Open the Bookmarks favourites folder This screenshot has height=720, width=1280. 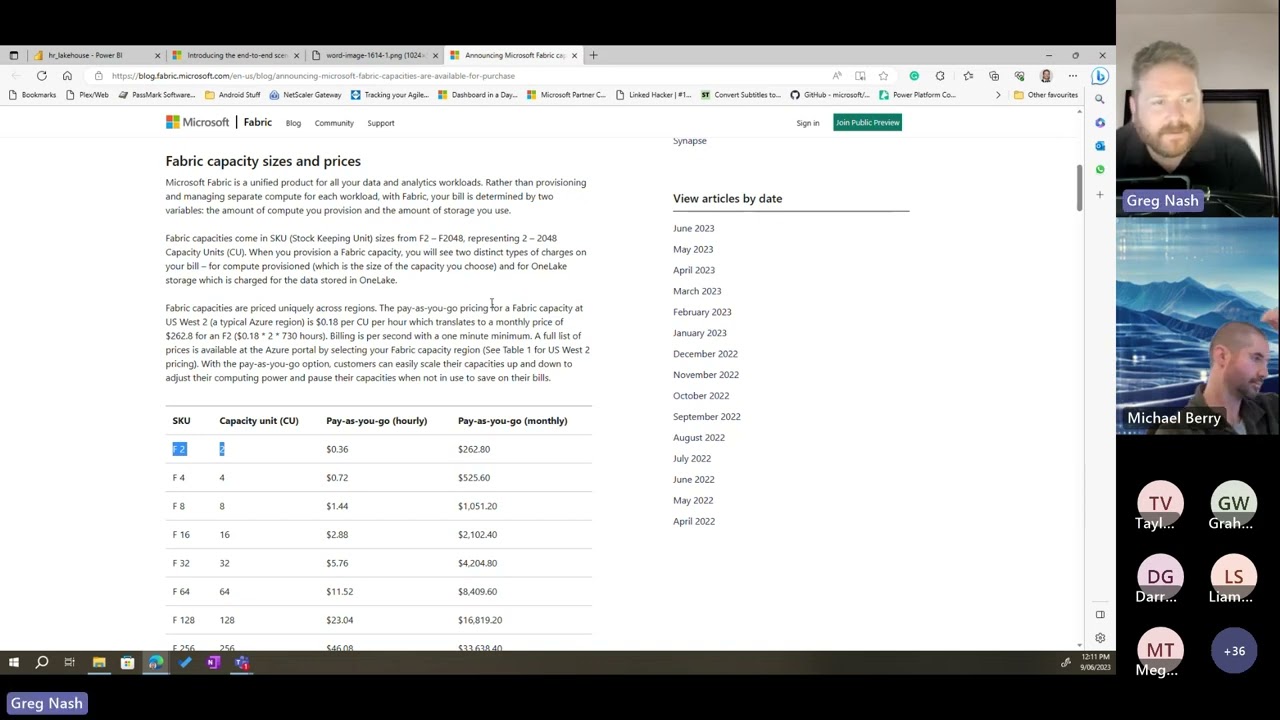click(32, 95)
